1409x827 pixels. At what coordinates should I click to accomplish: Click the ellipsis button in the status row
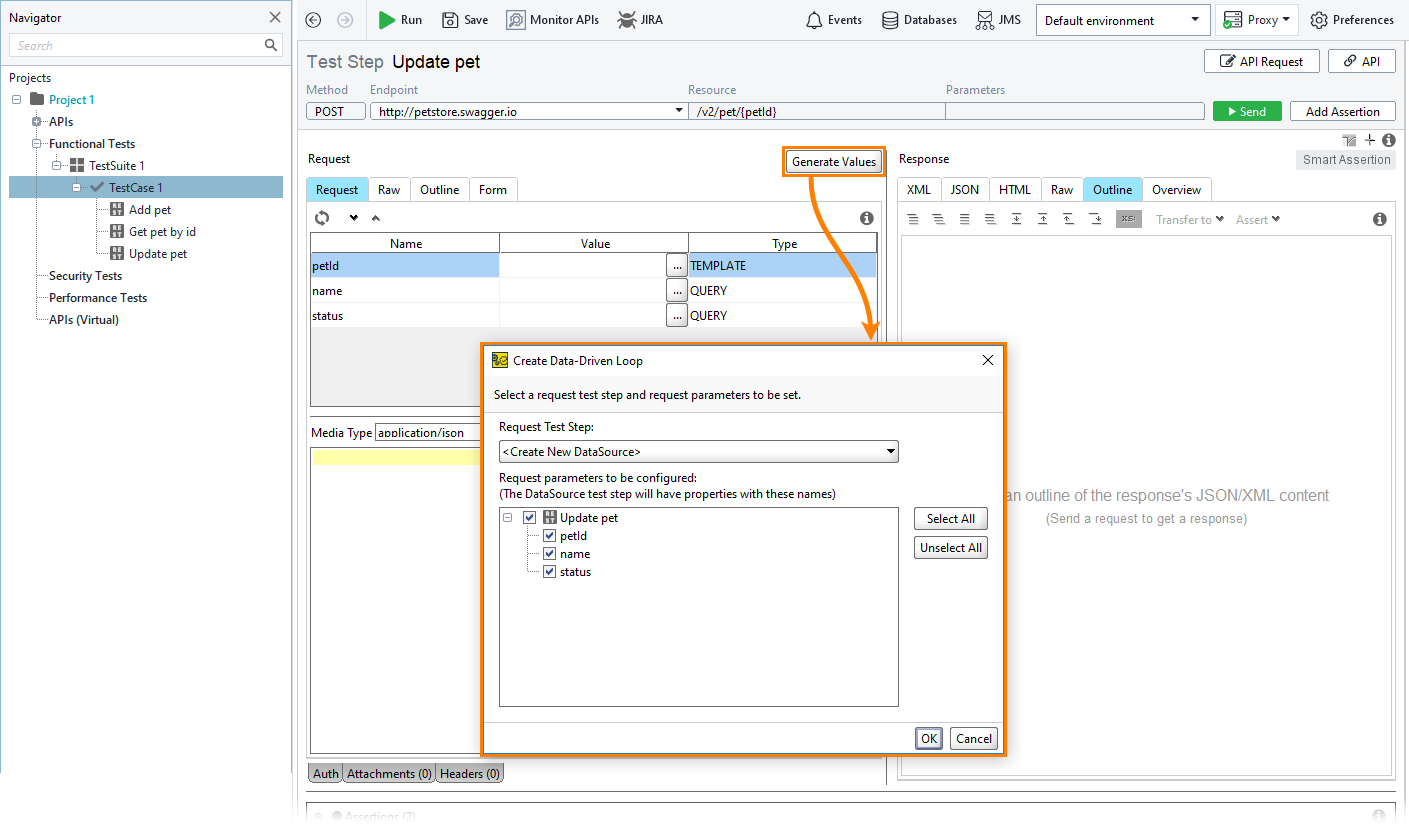pyautogui.click(x=677, y=316)
